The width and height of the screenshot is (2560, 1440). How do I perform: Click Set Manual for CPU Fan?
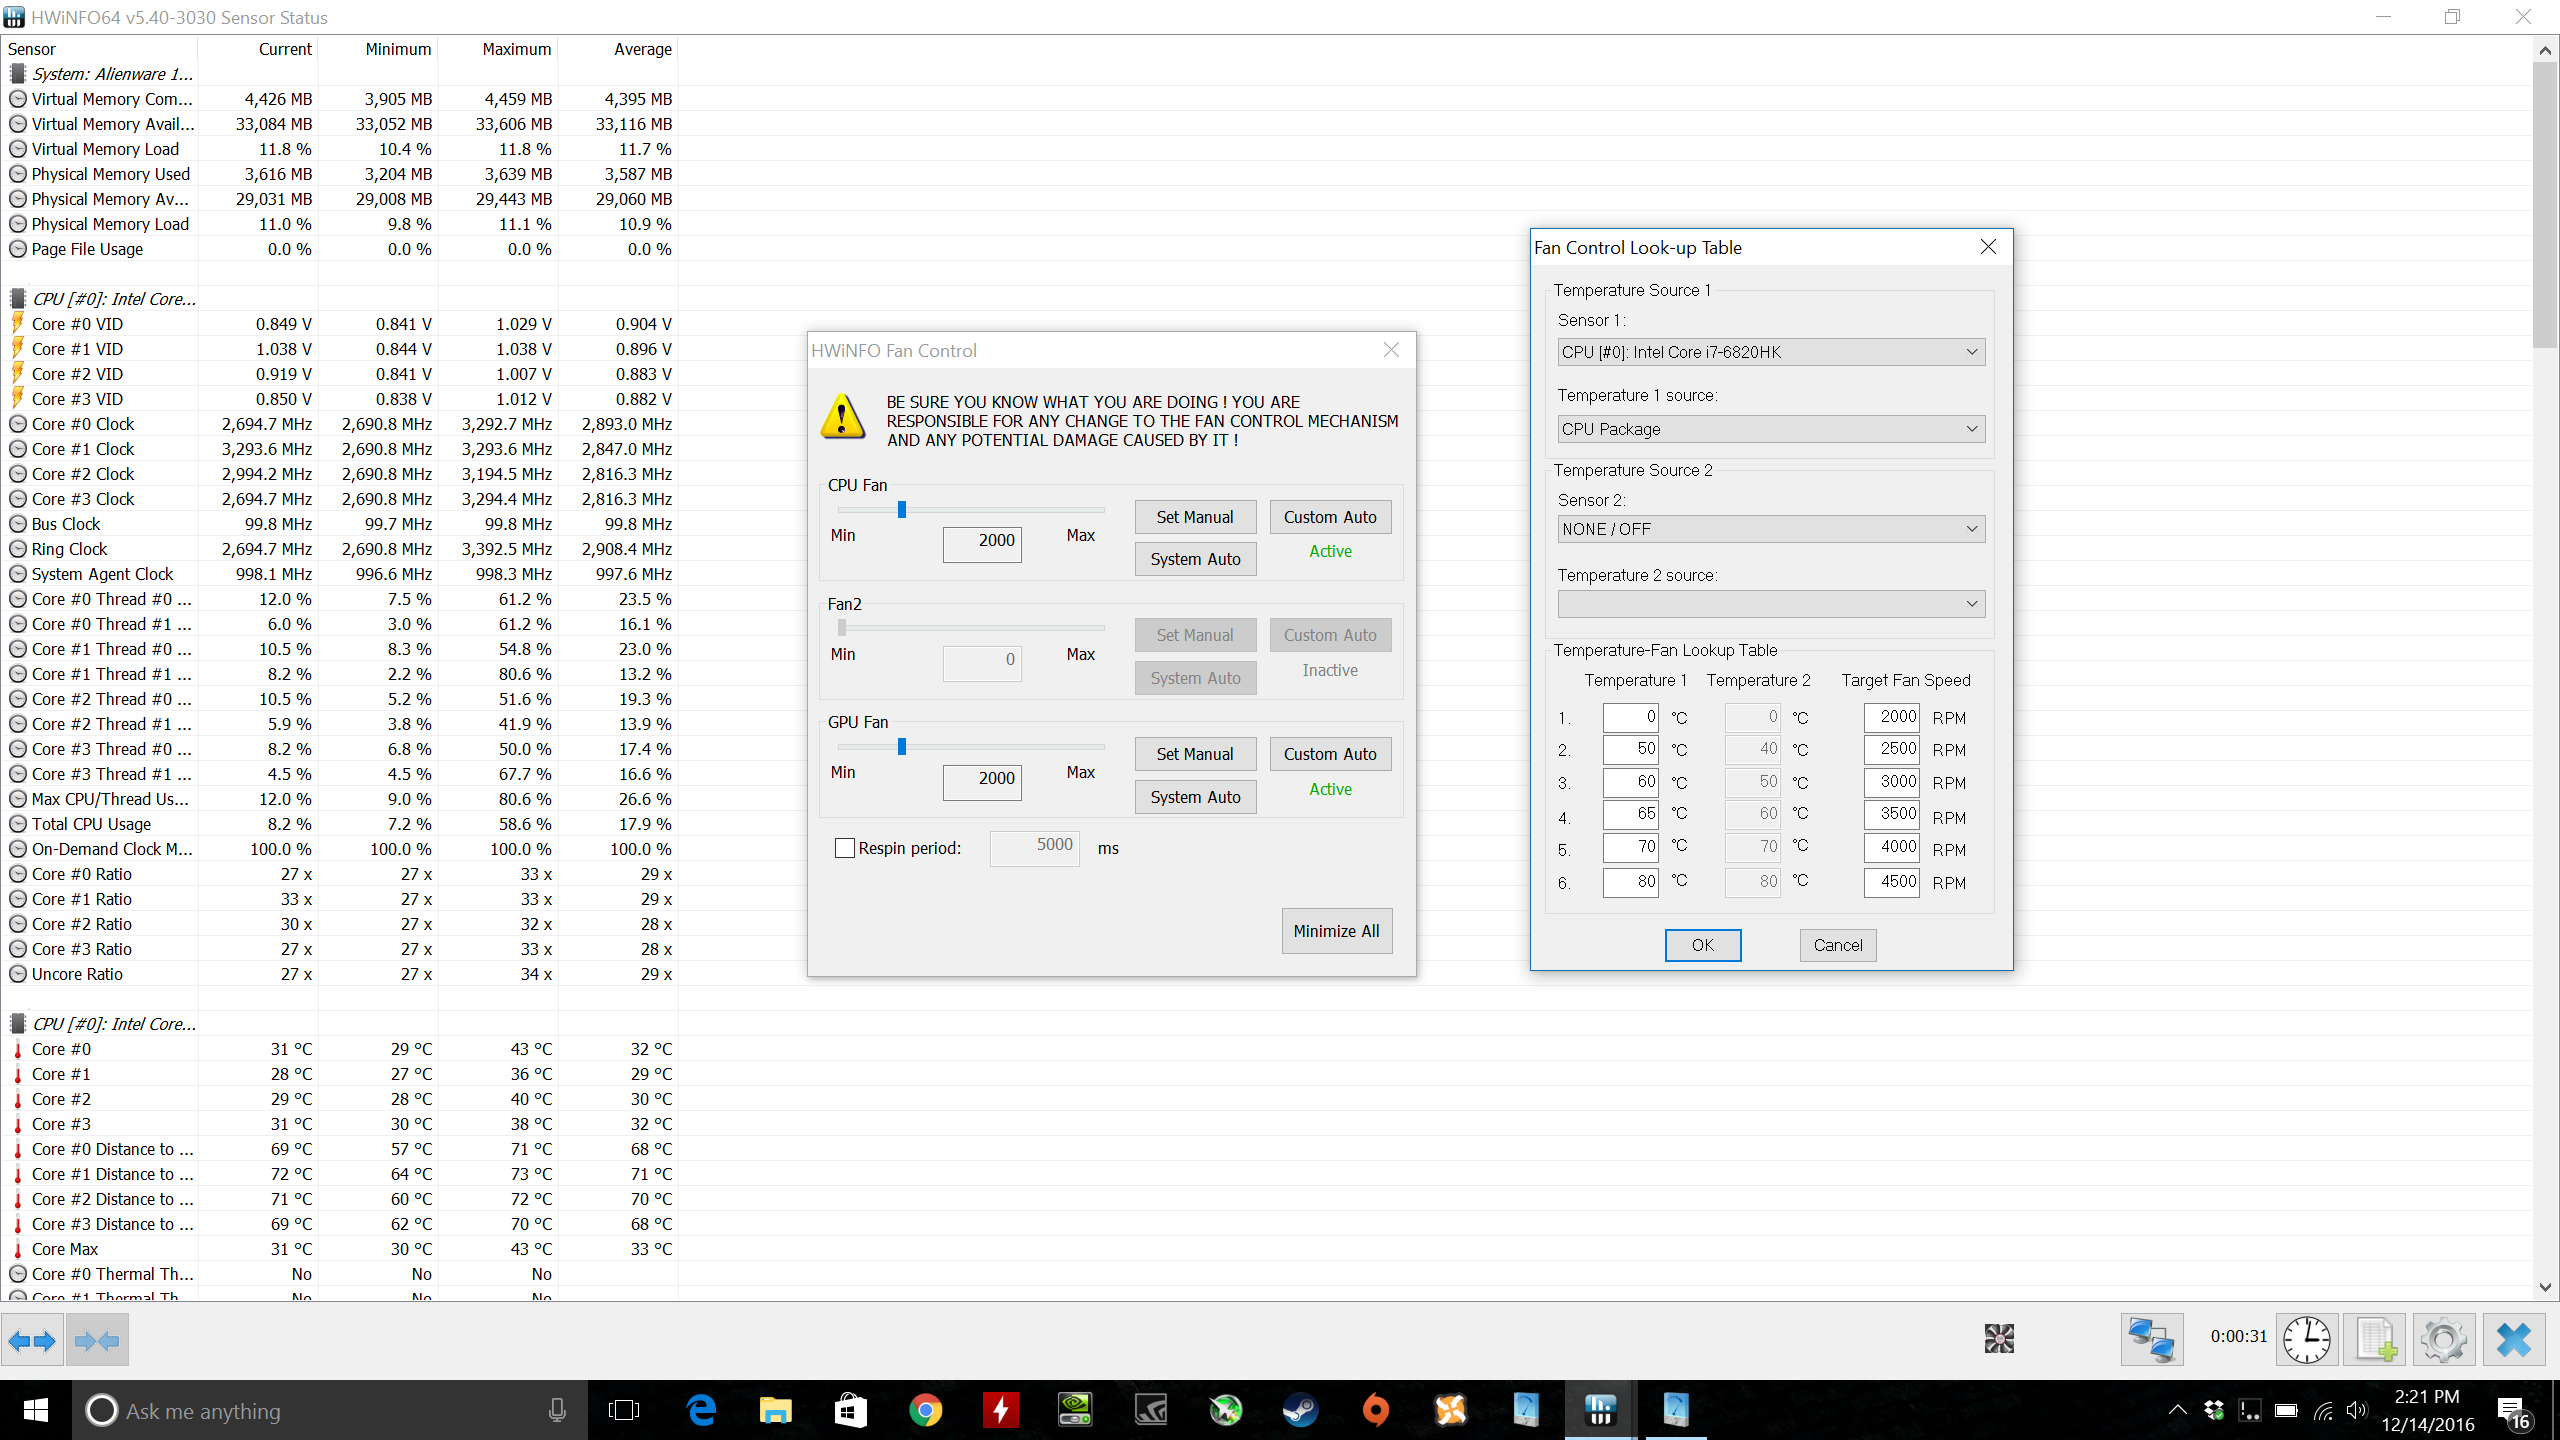click(1195, 517)
